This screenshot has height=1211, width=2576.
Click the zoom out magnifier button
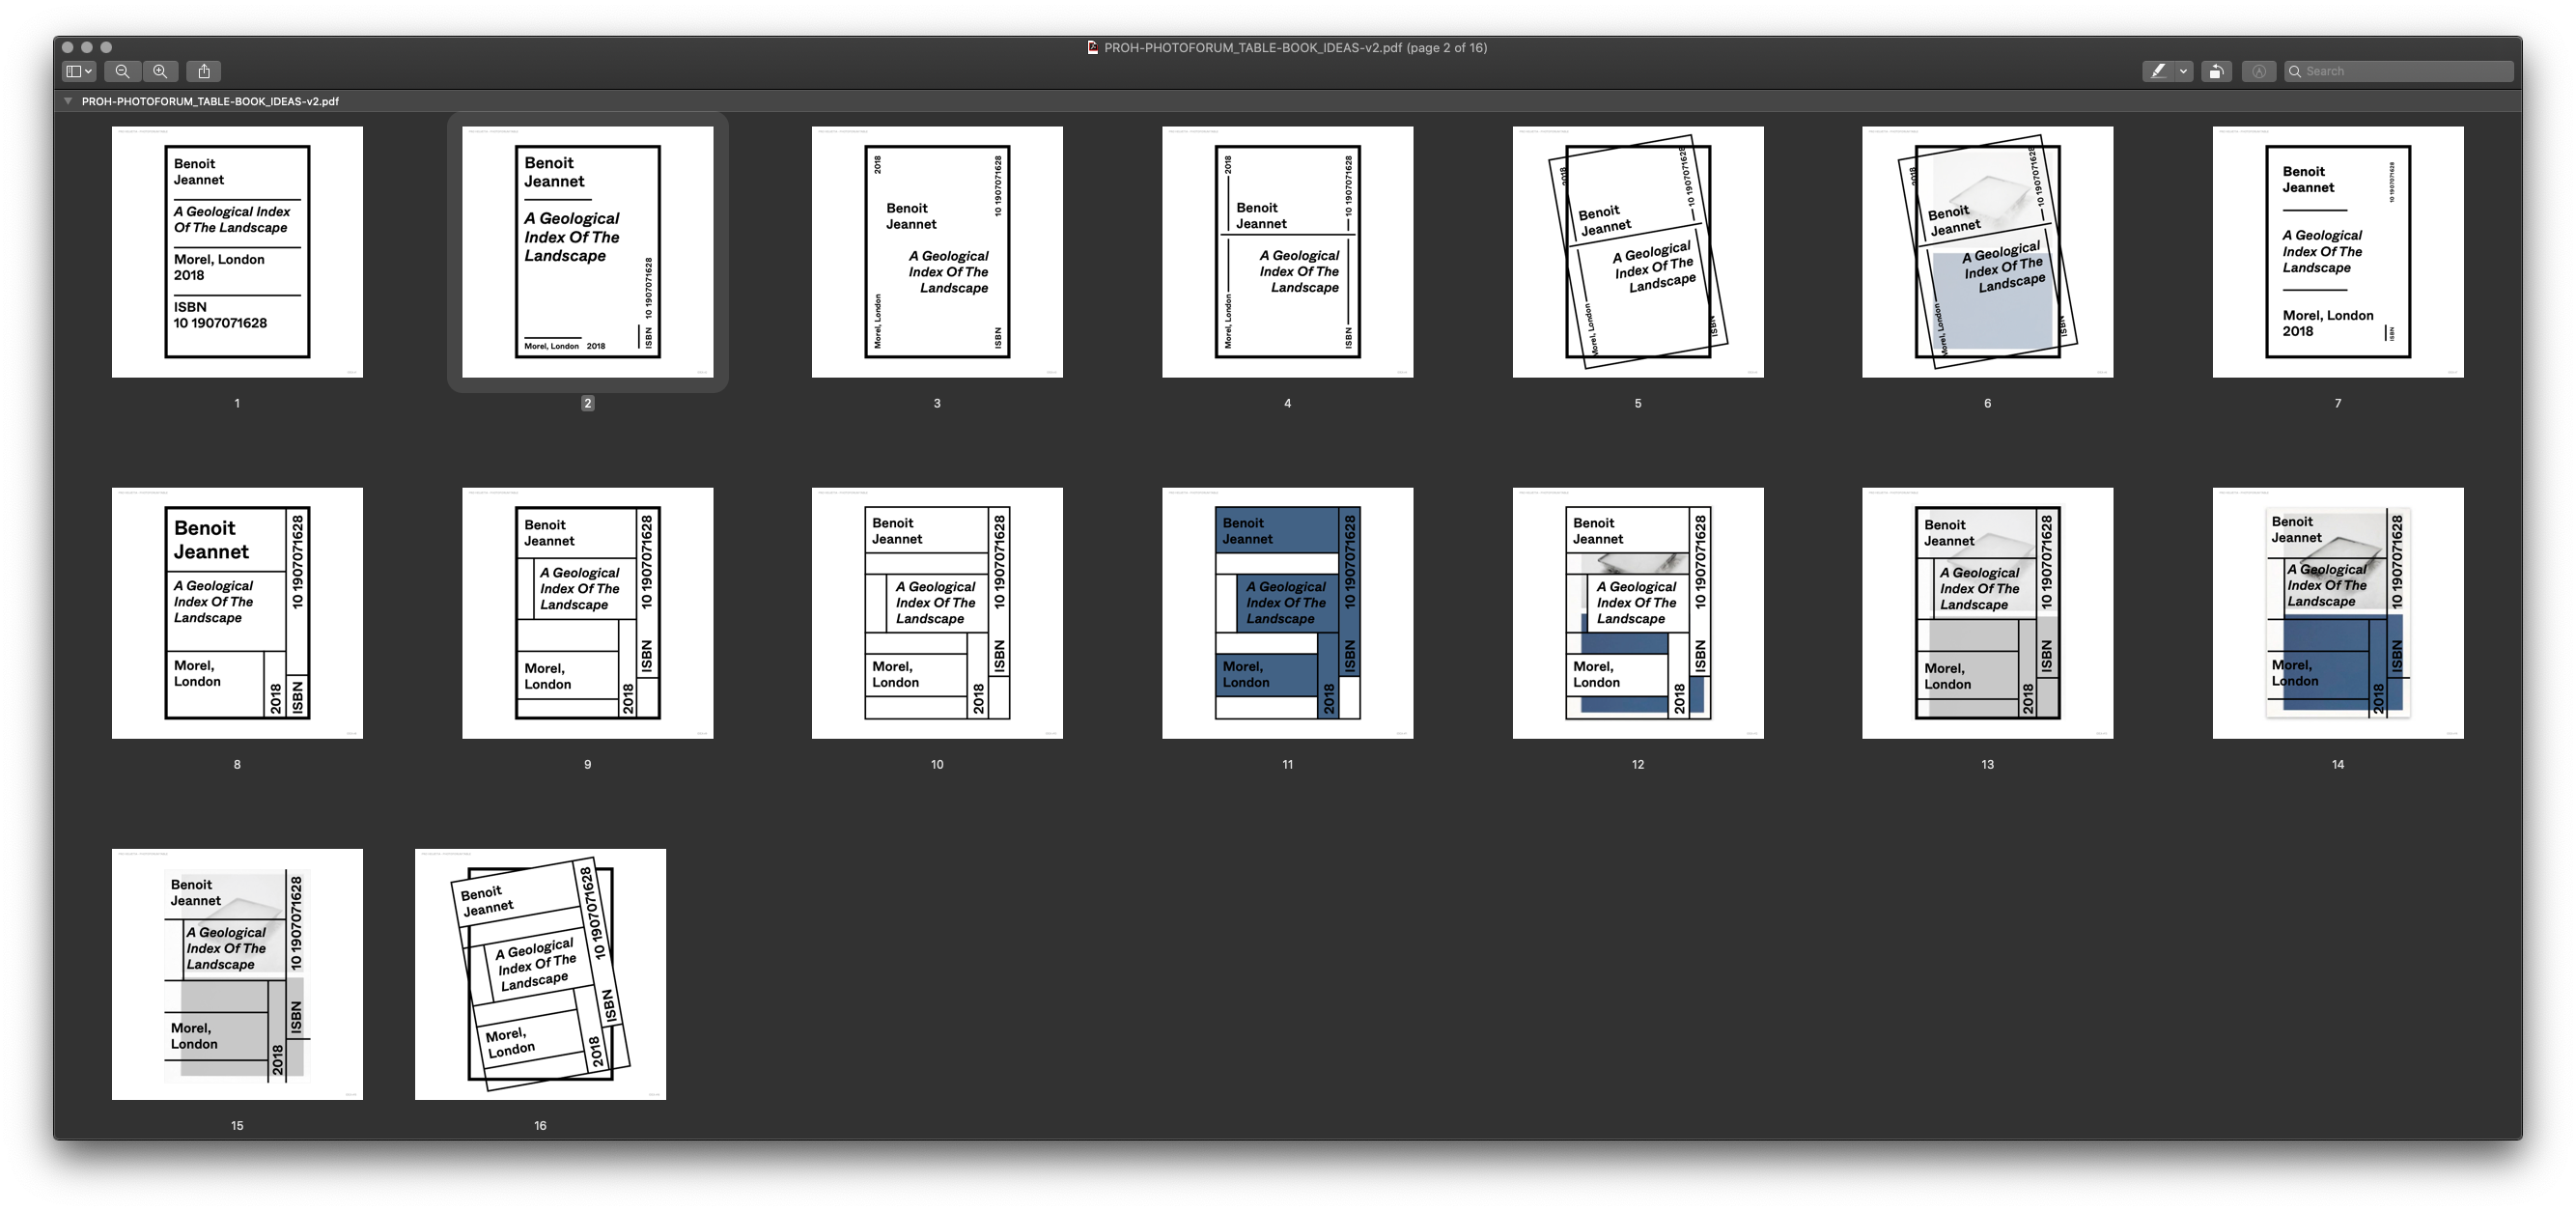(x=122, y=71)
